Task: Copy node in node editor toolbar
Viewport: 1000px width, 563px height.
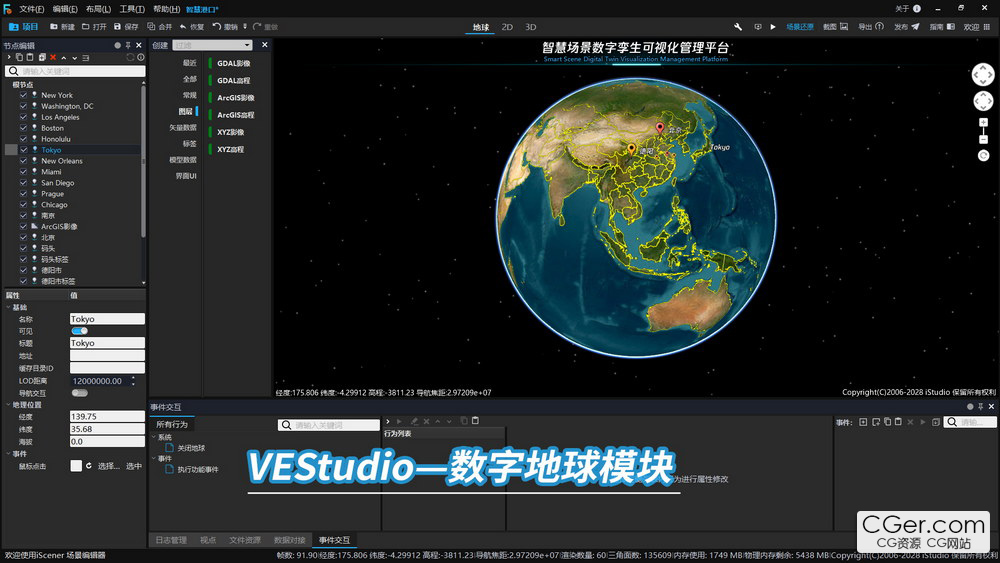Action: click(x=19, y=57)
